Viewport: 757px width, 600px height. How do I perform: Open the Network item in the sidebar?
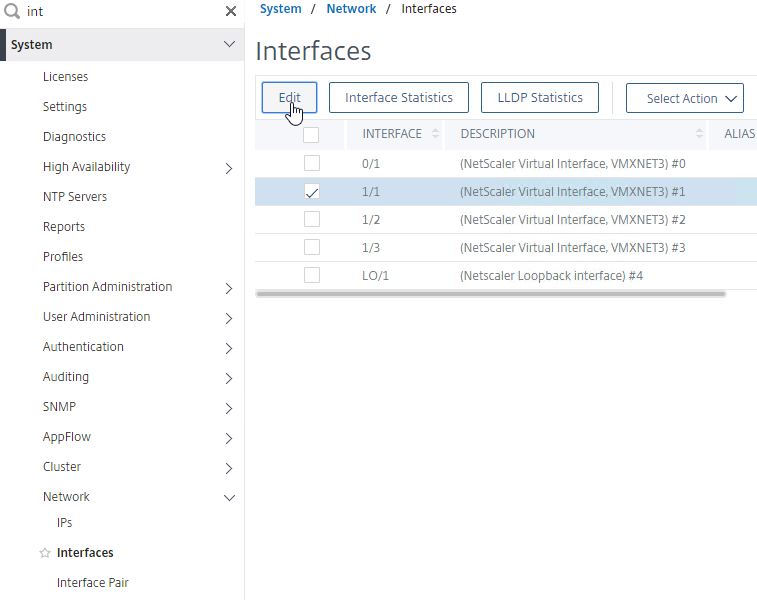[66, 497]
